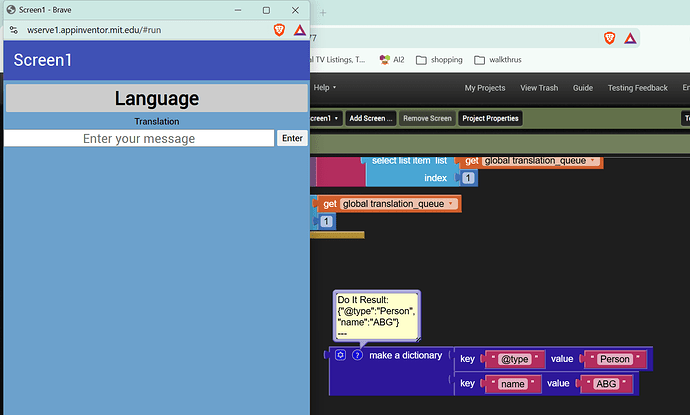The height and width of the screenshot is (415, 690).
Task: Click the Brave shield icon in Screen1 window
Action: click(x=279, y=30)
